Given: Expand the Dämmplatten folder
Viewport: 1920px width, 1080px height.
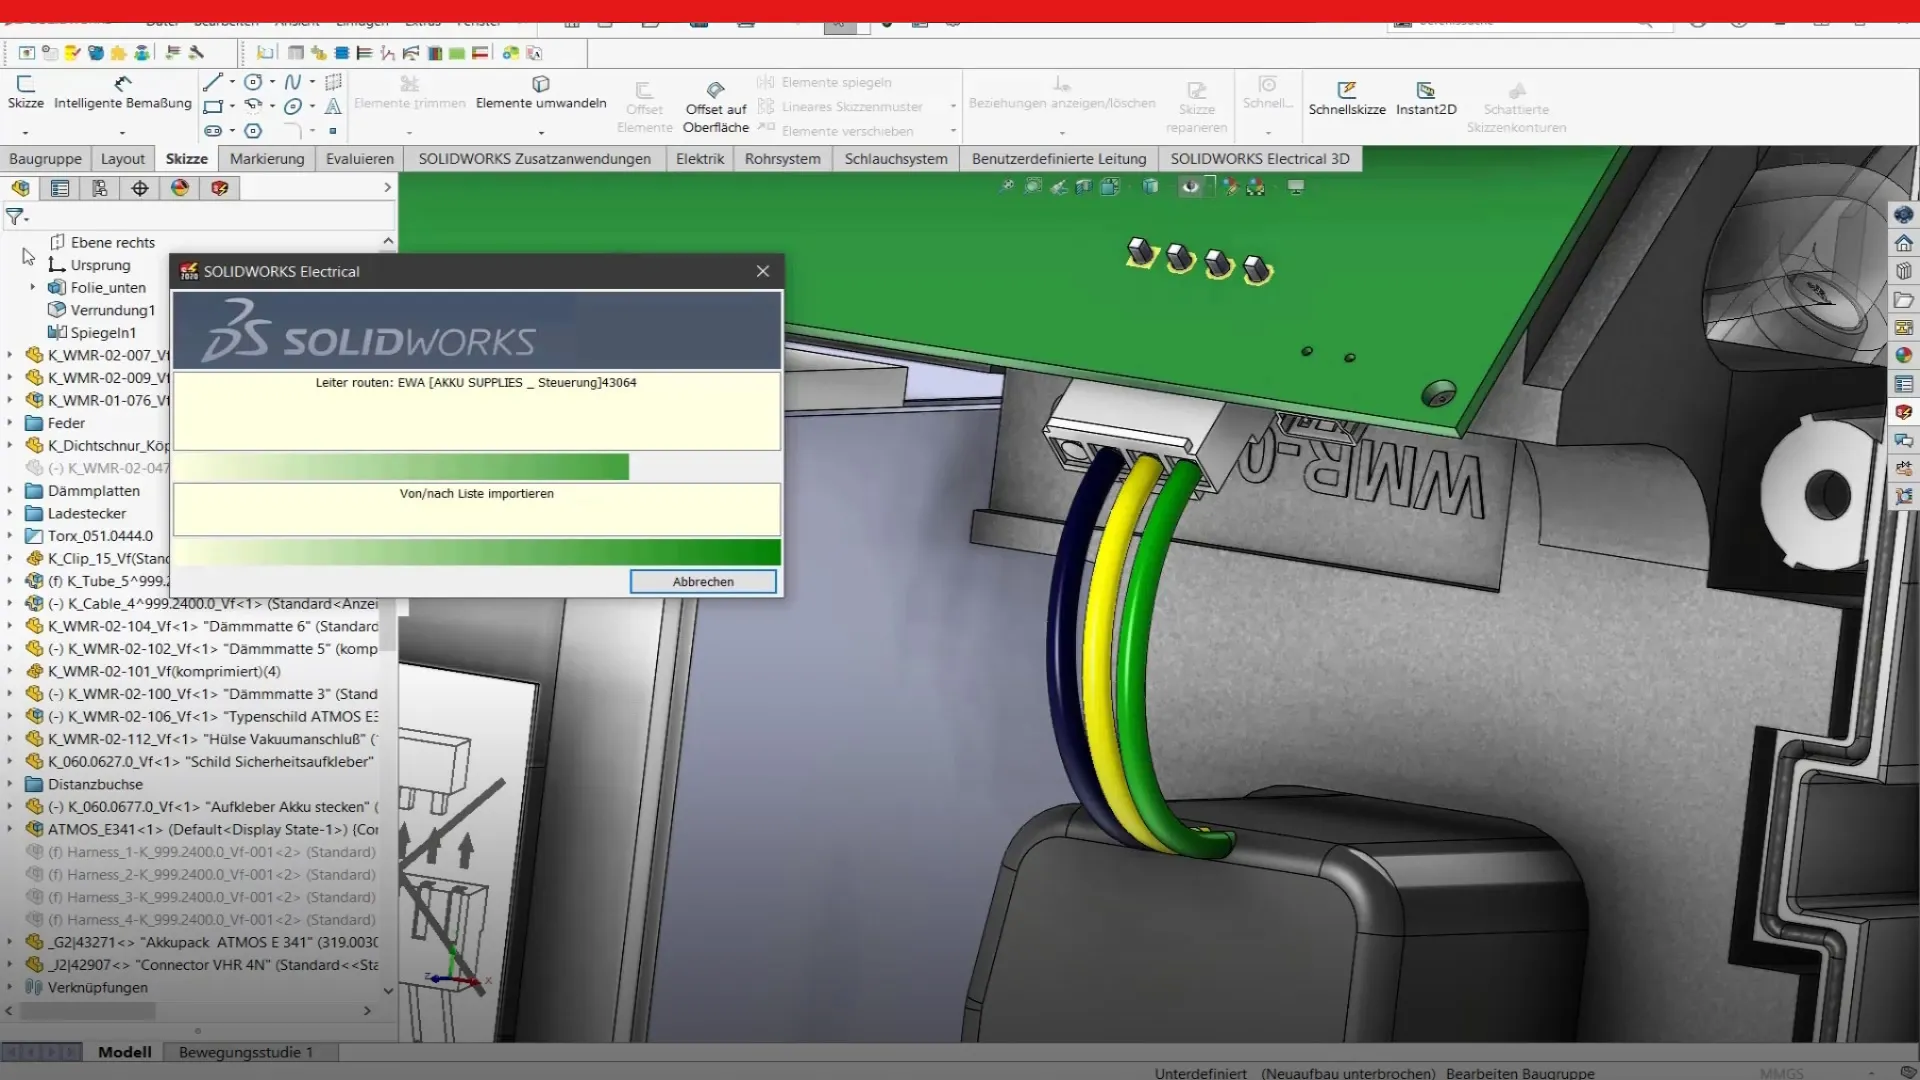Looking at the screenshot, I should (x=10, y=491).
